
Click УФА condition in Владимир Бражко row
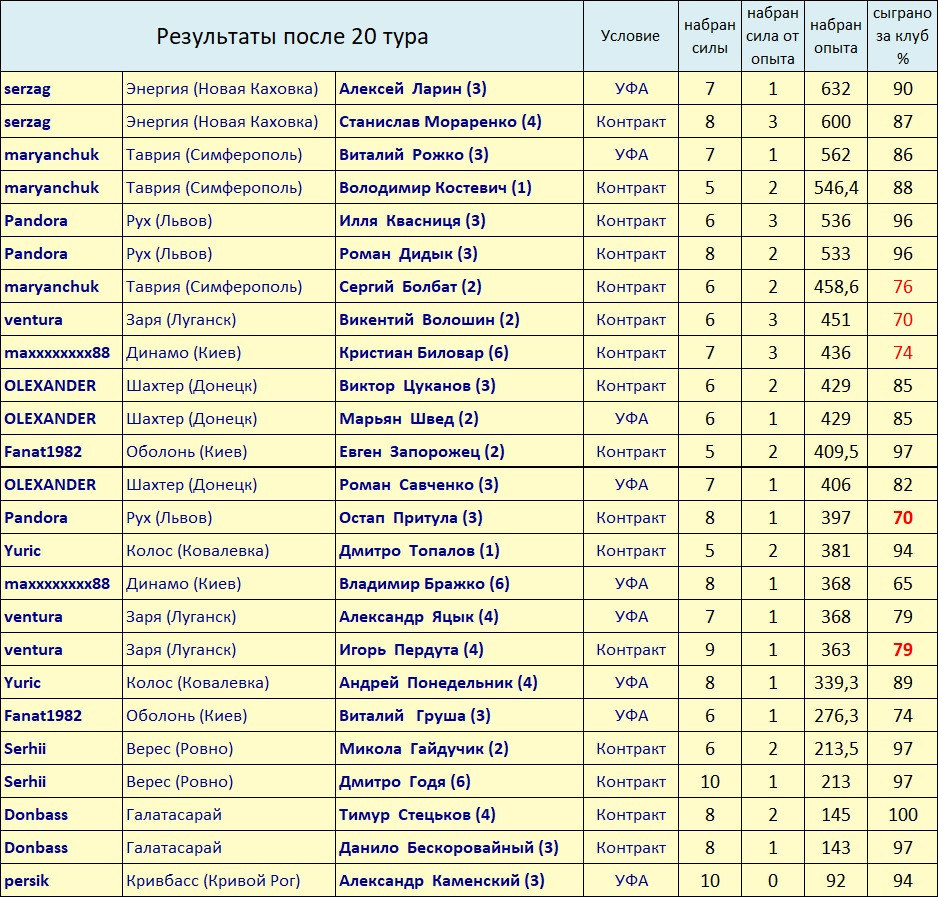pos(631,583)
